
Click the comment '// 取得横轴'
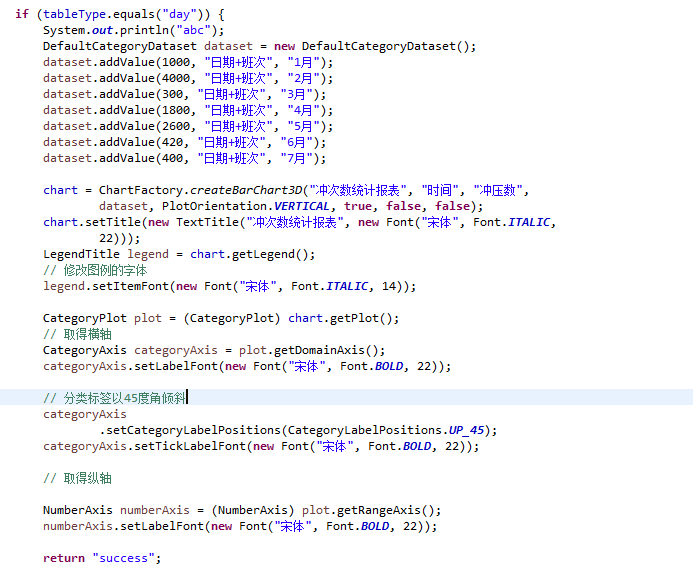tap(77, 334)
